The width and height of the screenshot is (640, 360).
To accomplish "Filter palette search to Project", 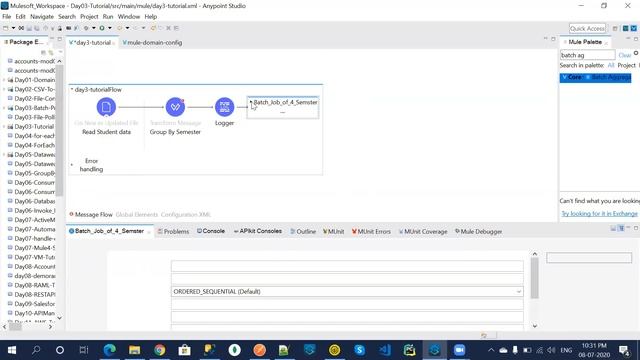I will 627,65.
